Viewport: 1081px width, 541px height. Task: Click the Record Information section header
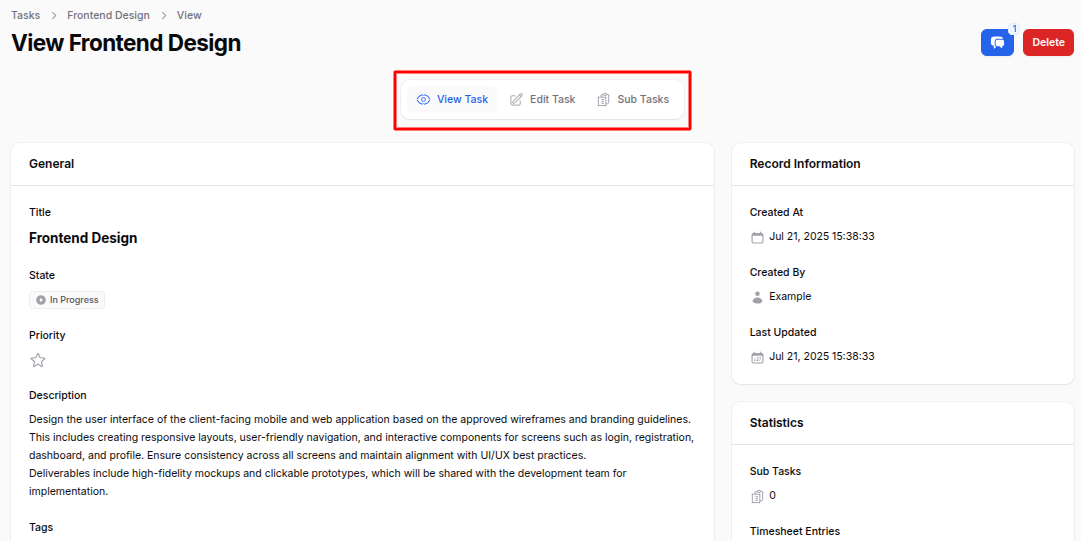click(x=805, y=164)
